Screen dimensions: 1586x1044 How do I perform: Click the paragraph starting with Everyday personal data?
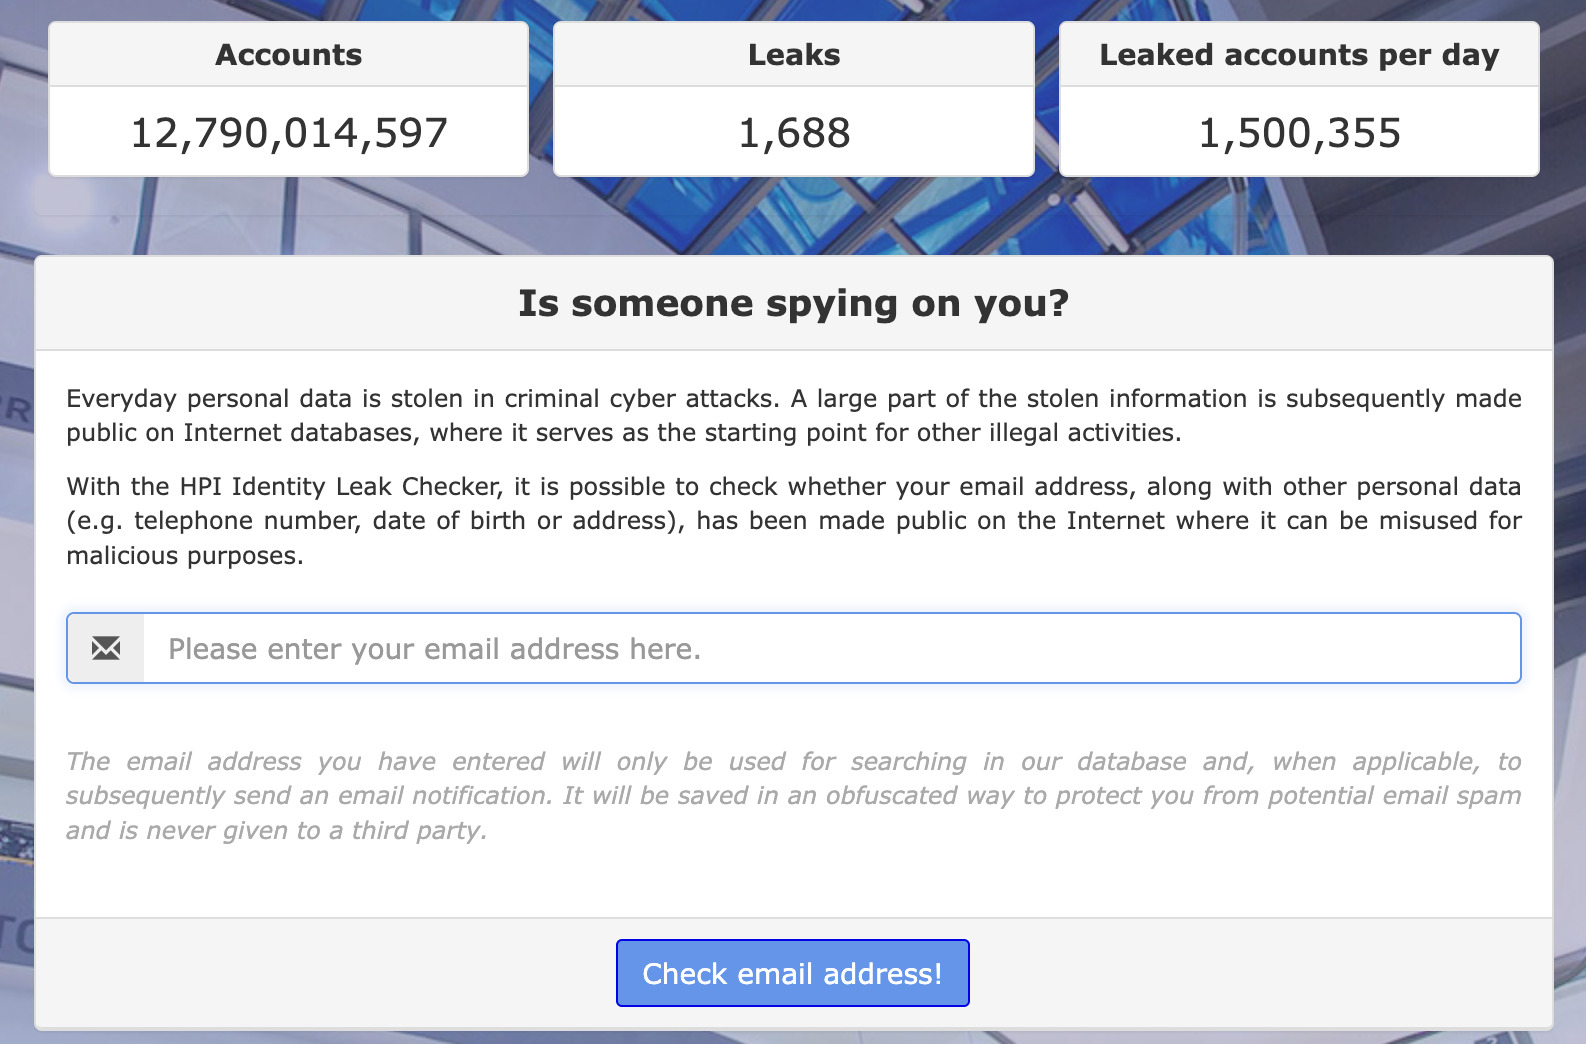794,415
